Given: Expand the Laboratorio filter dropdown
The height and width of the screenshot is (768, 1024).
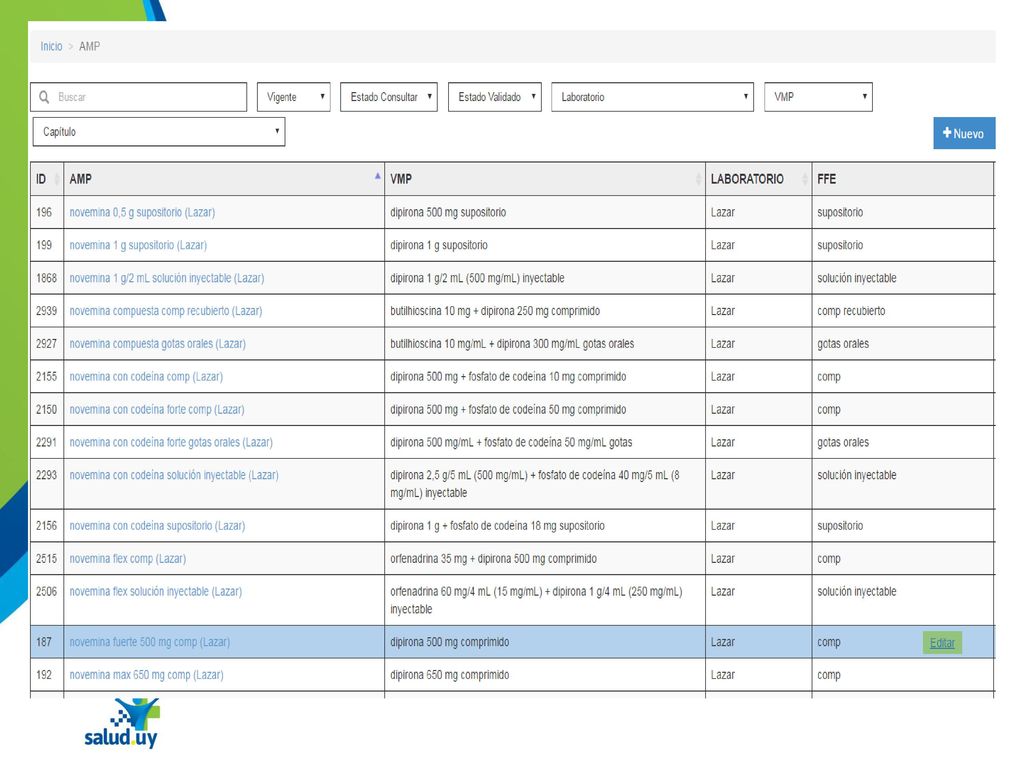Looking at the screenshot, I should point(652,97).
